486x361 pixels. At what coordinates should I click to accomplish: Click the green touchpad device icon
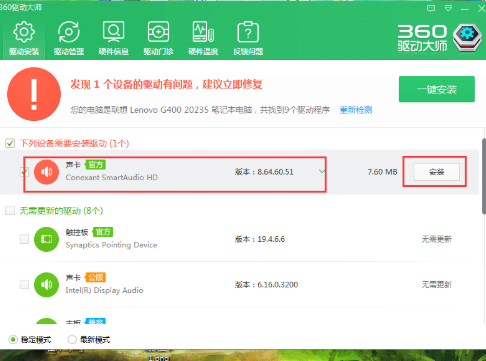[46, 239]
